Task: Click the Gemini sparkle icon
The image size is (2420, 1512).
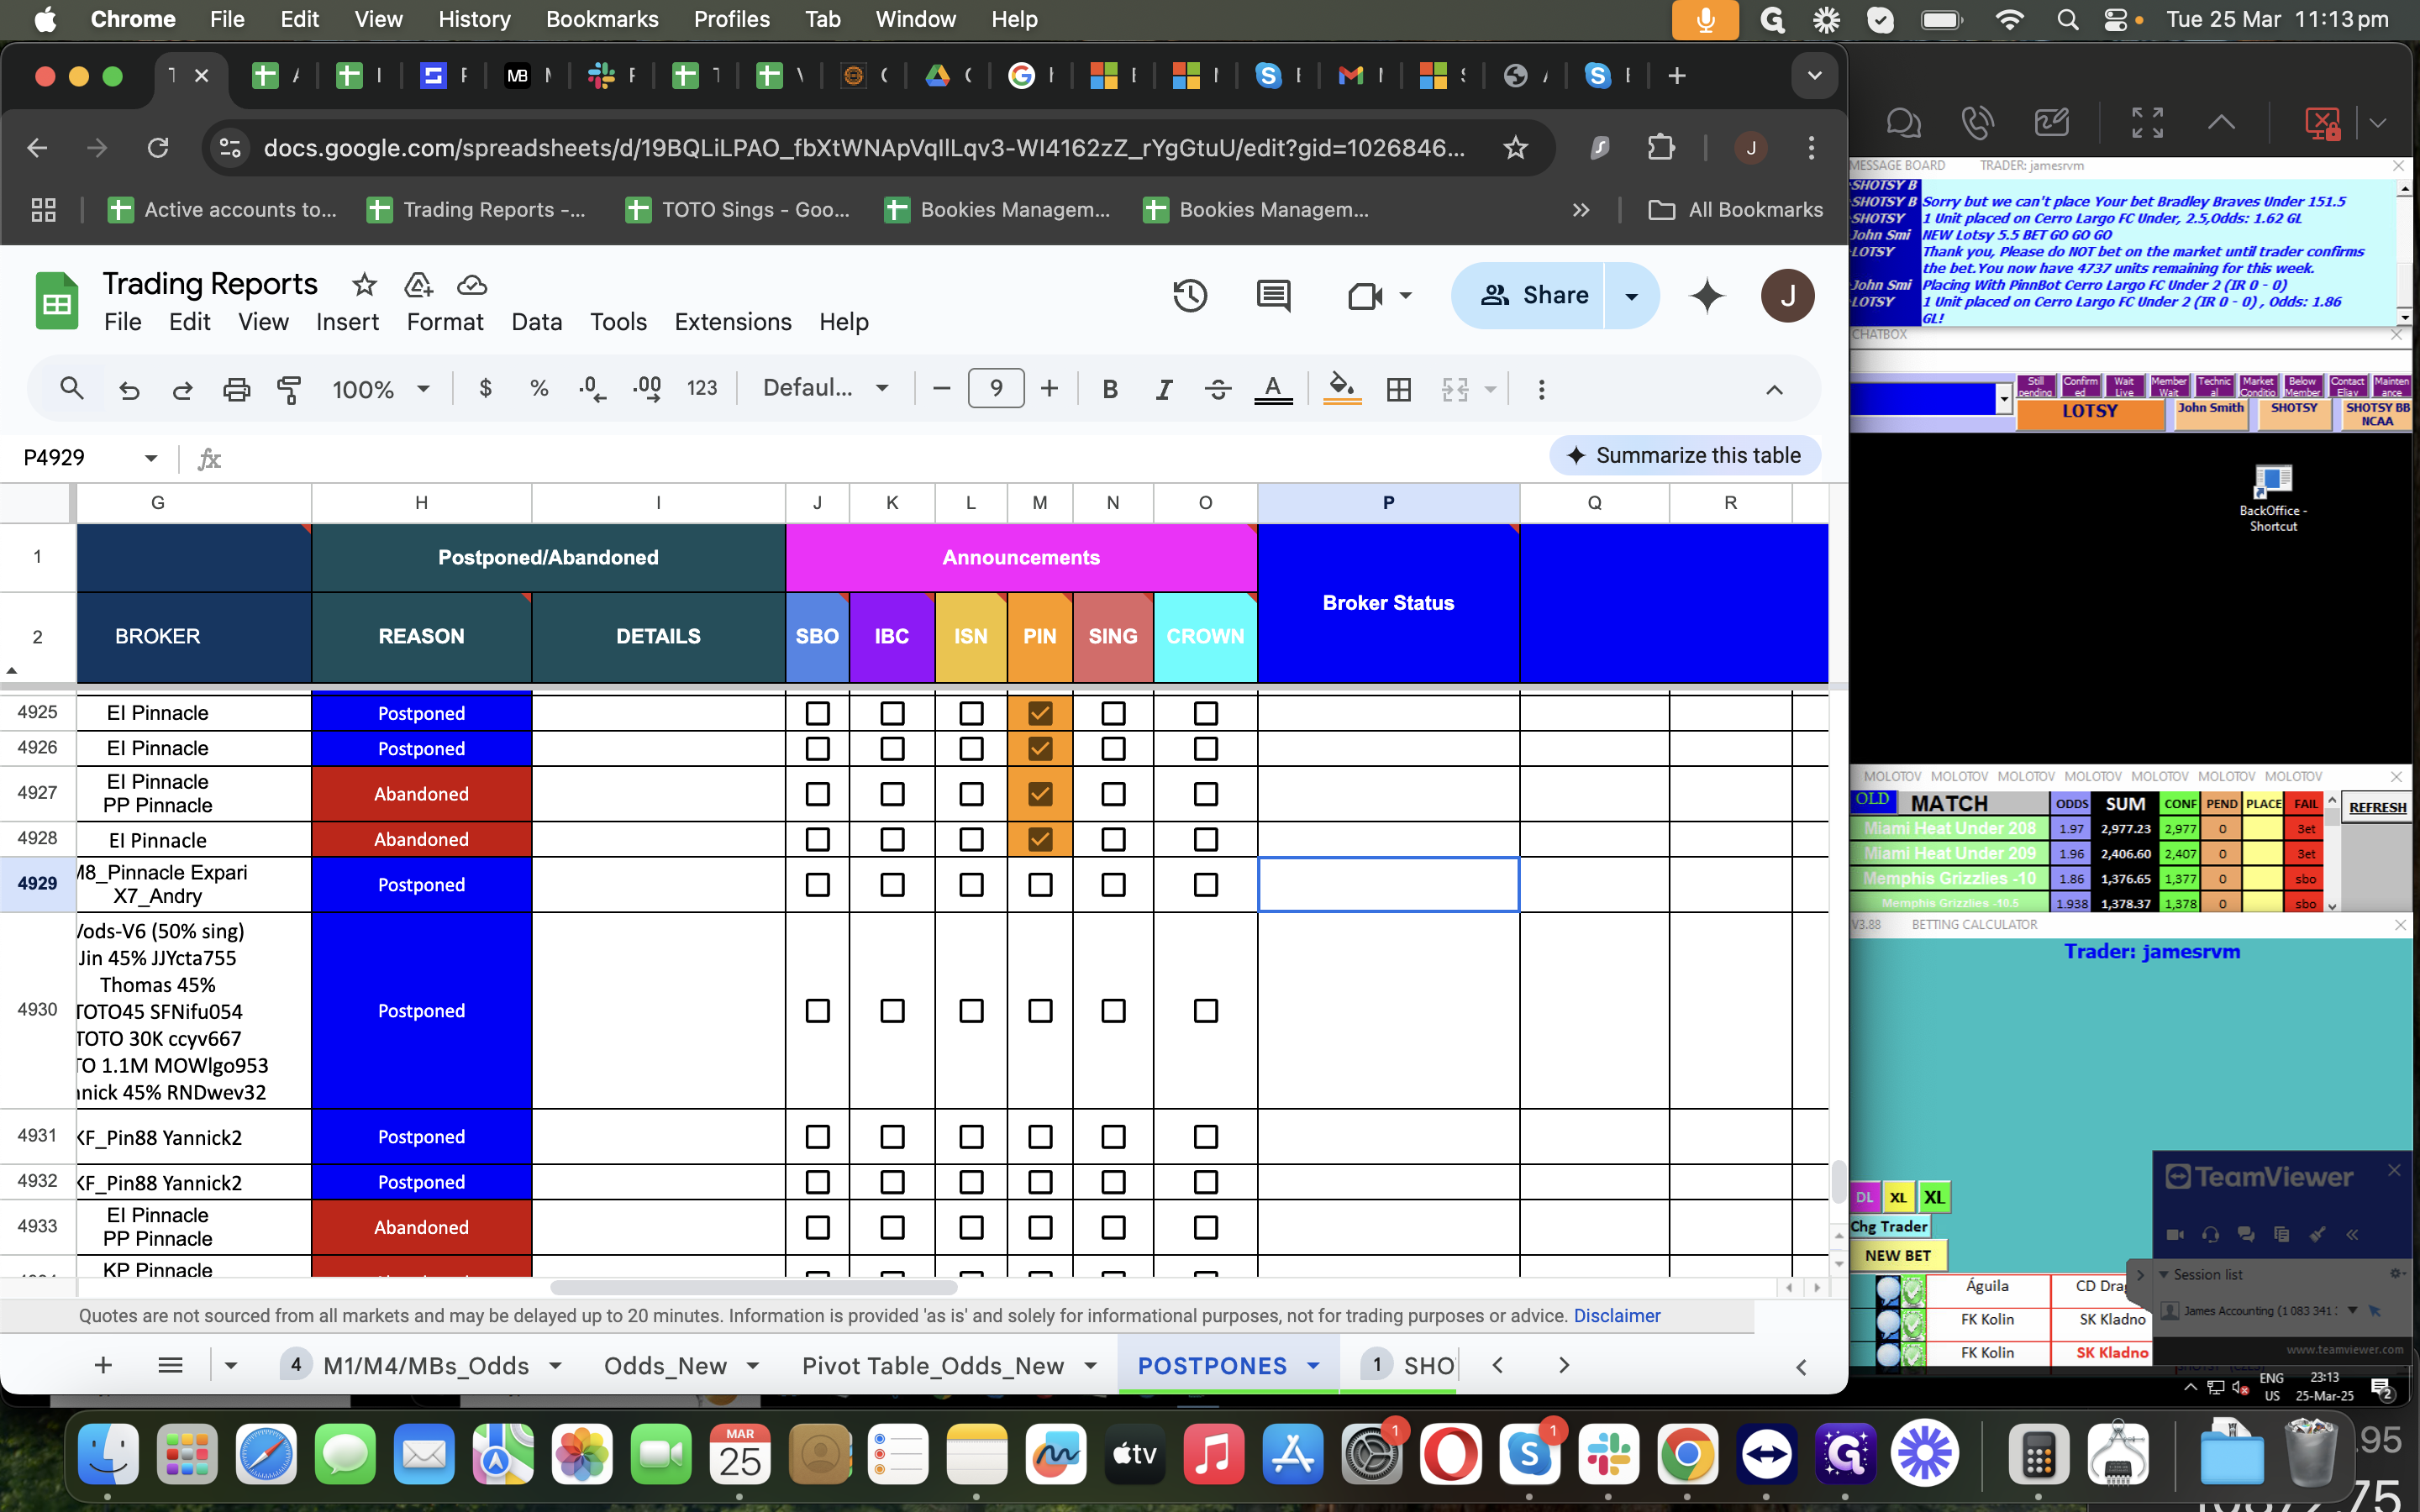Action: pos(1707,295)
